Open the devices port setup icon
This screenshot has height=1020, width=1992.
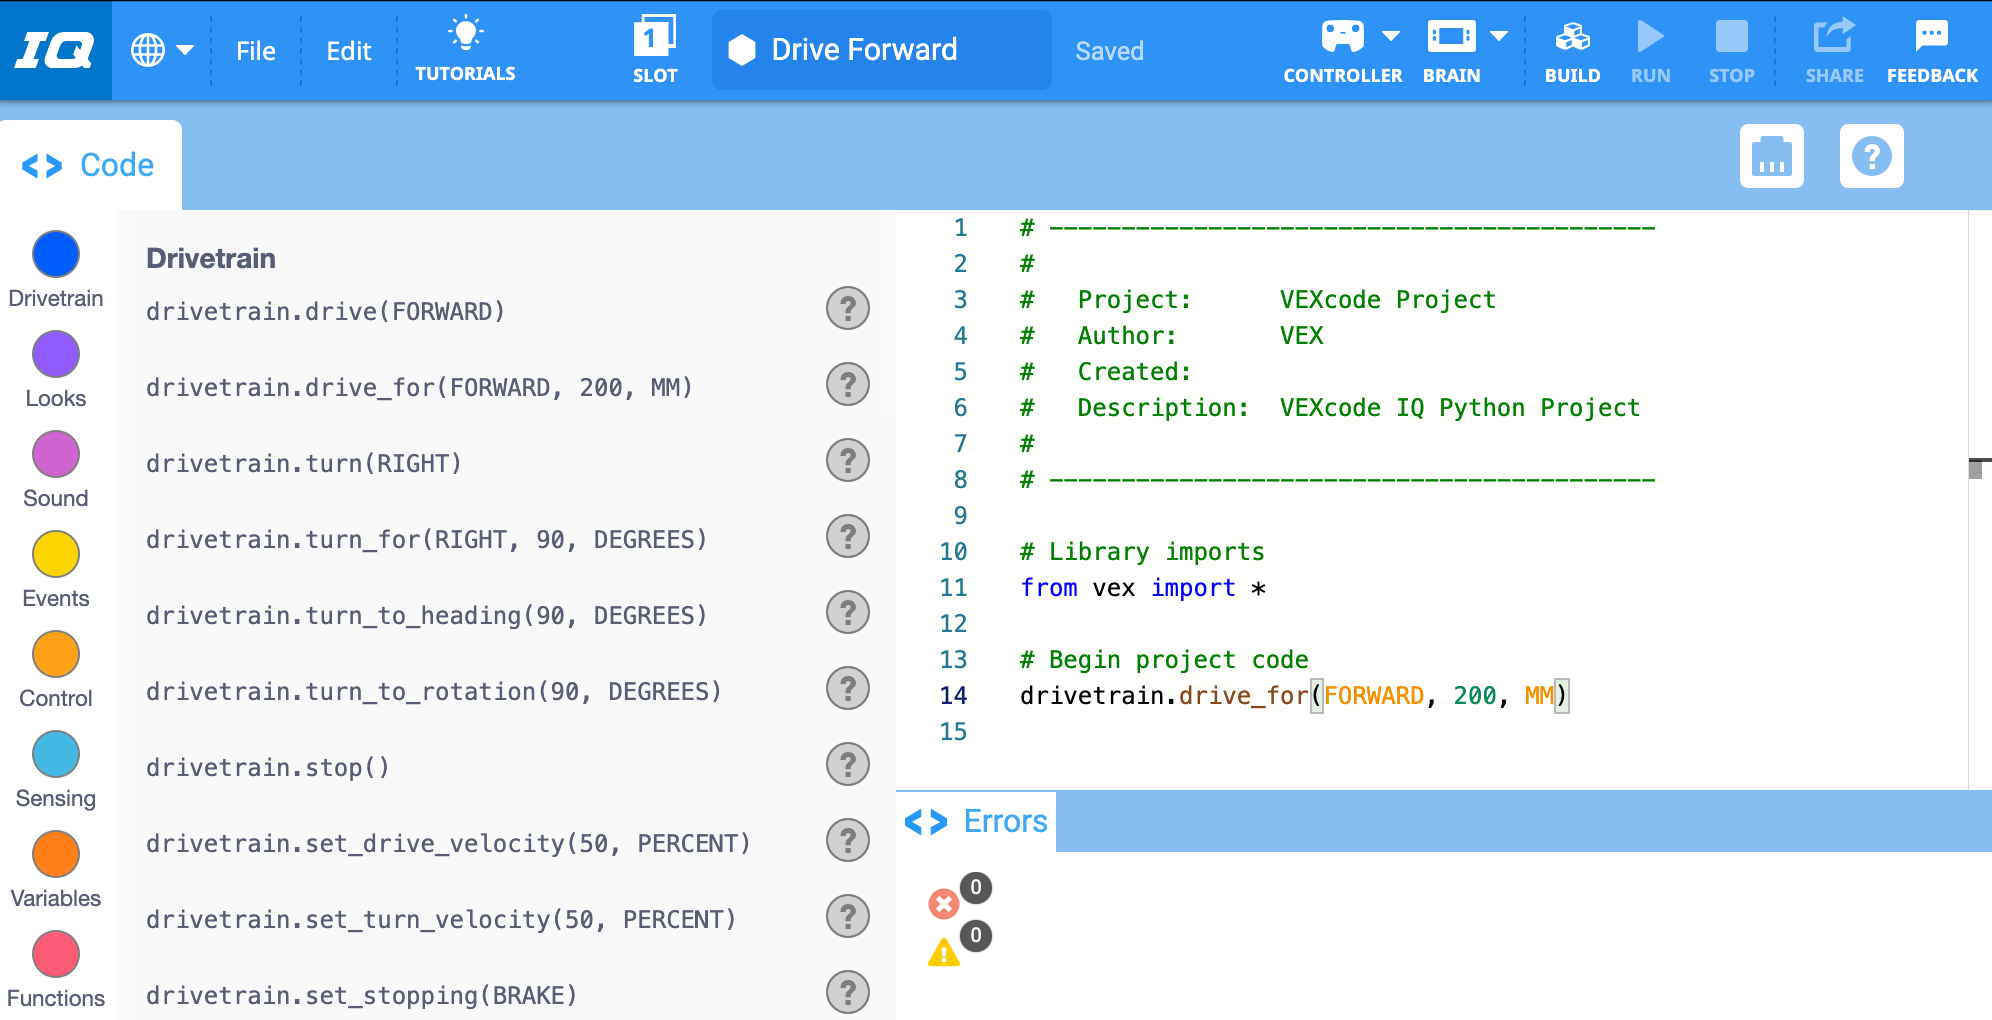[1771, 156]
